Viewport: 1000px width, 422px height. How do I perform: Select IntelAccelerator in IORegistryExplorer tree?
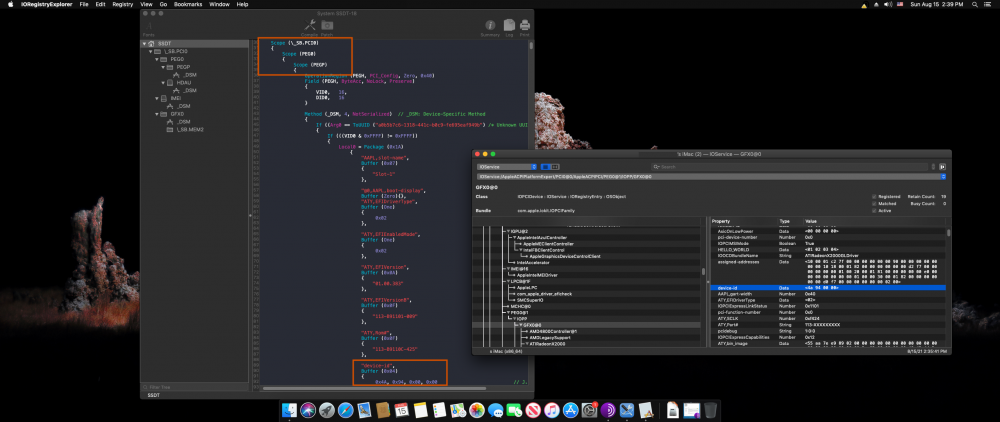531,263
